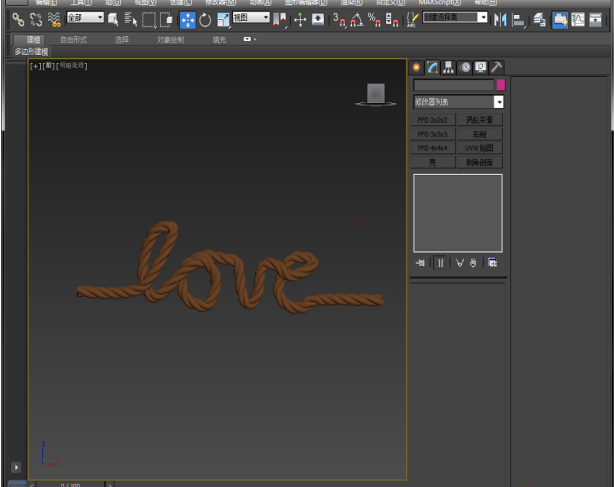
Task: Click the Align tool icon
Action: (x=518, y=20)
